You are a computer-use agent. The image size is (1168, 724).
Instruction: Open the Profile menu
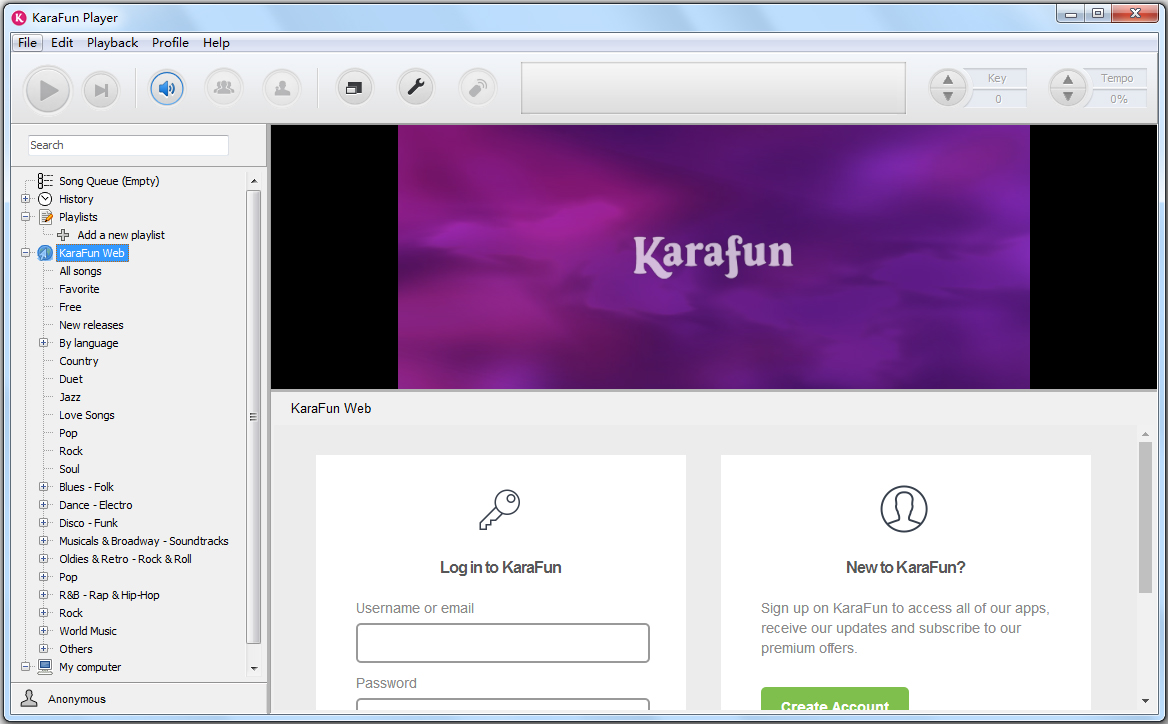coord(170,42)
